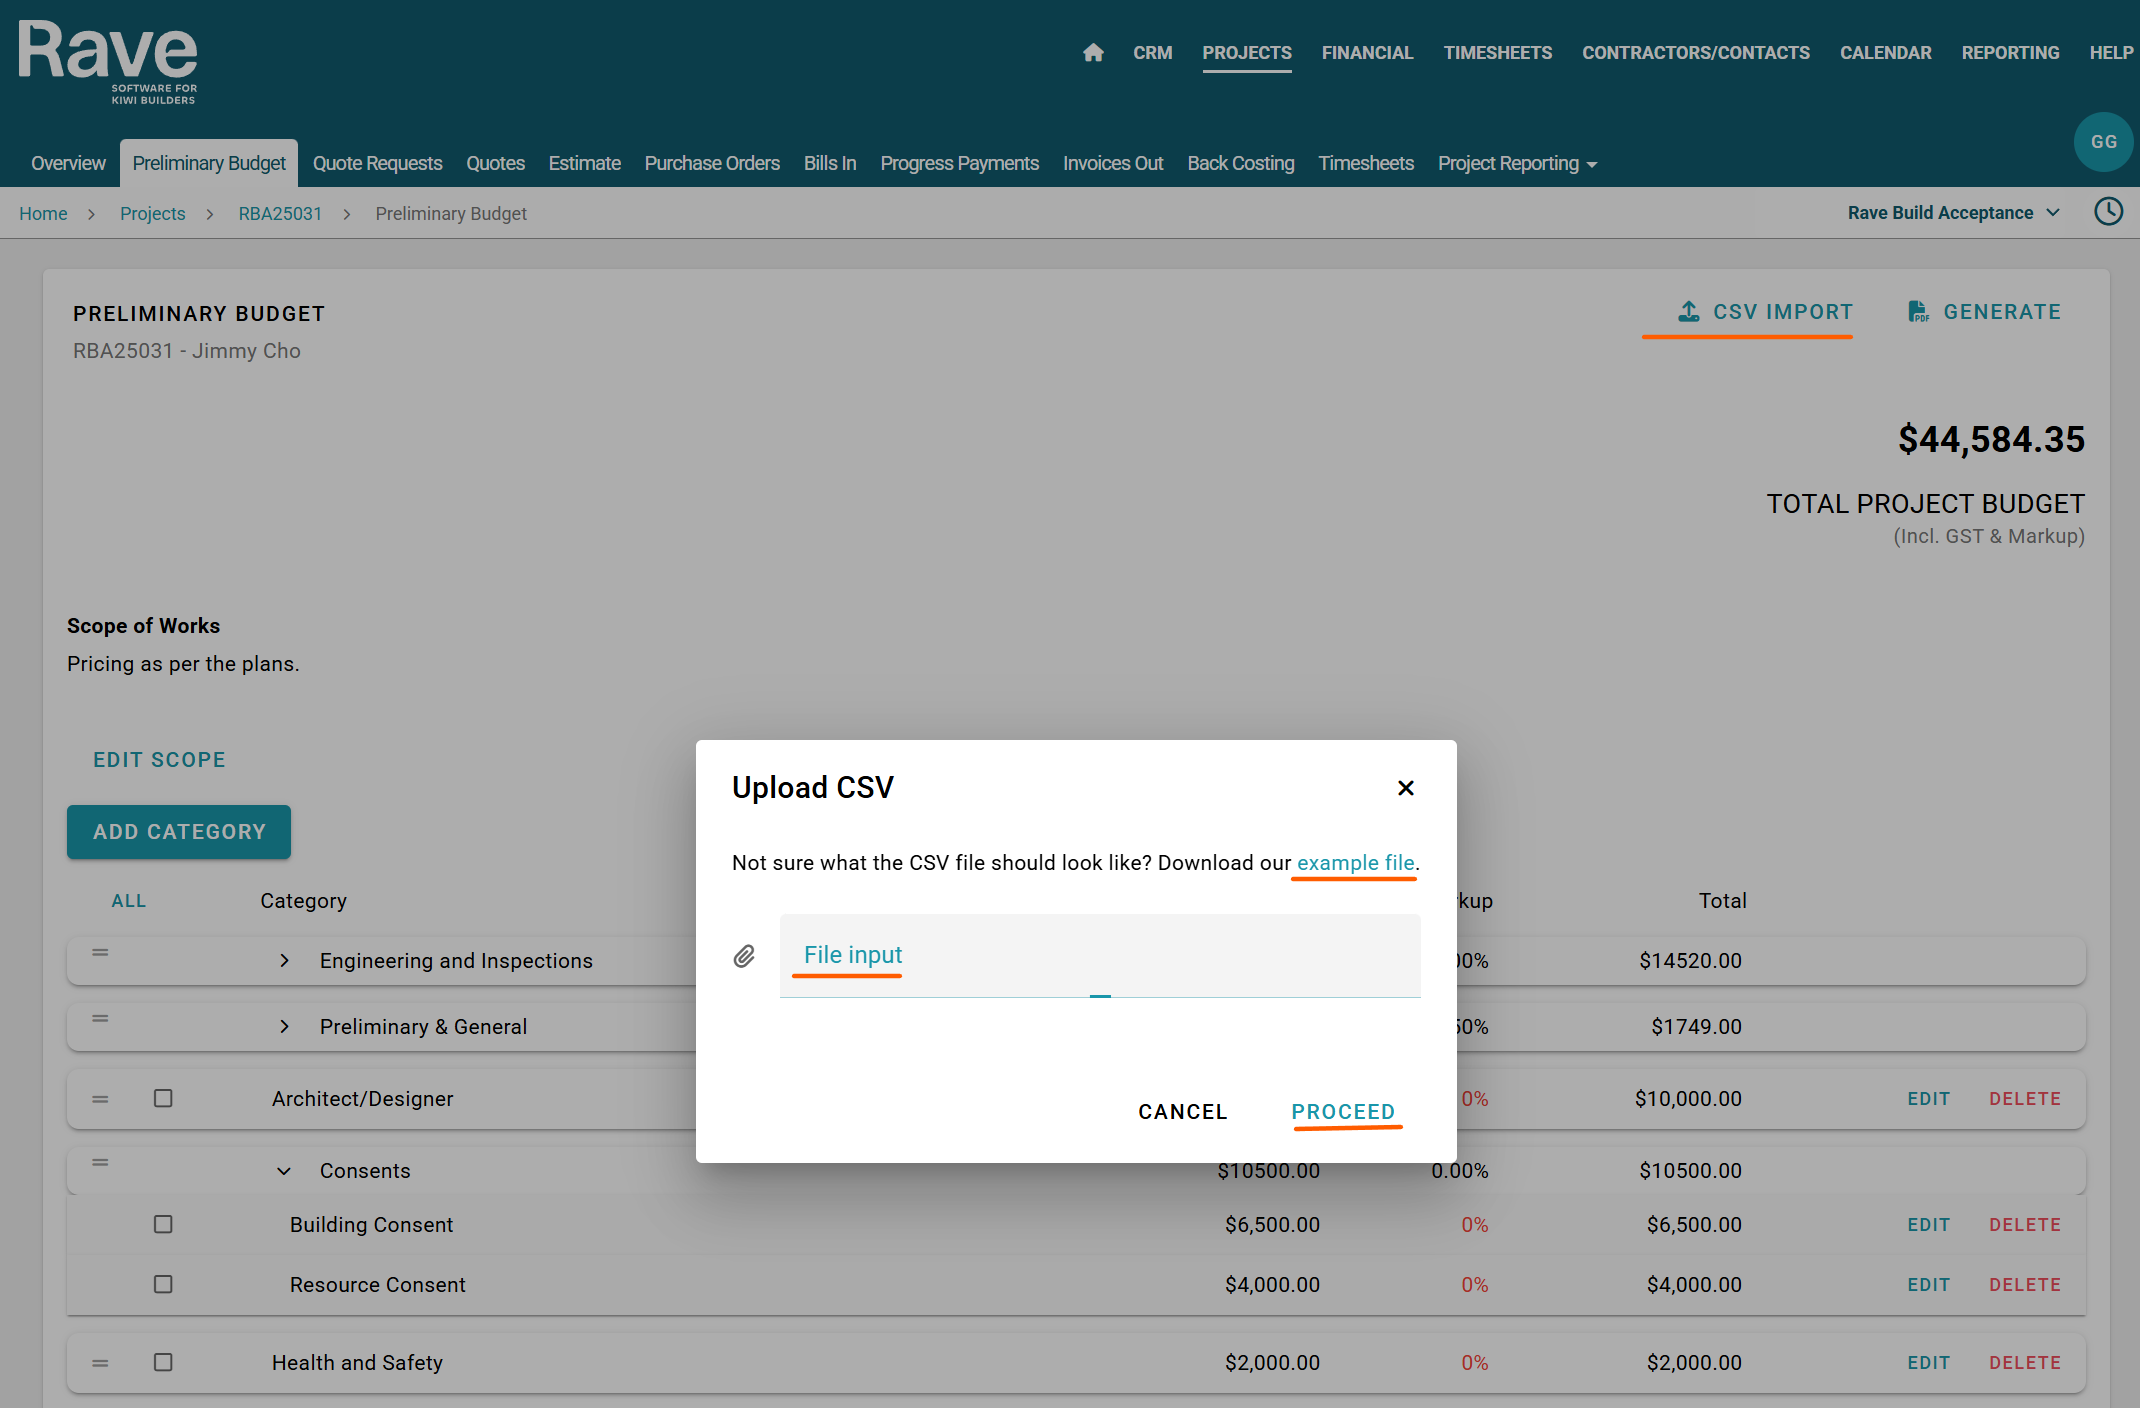Image resolution: width=2140 pixels, height=1408 pixels.
Task: Click drag handle for Health and Safety row
Action: coord(100,1363)
